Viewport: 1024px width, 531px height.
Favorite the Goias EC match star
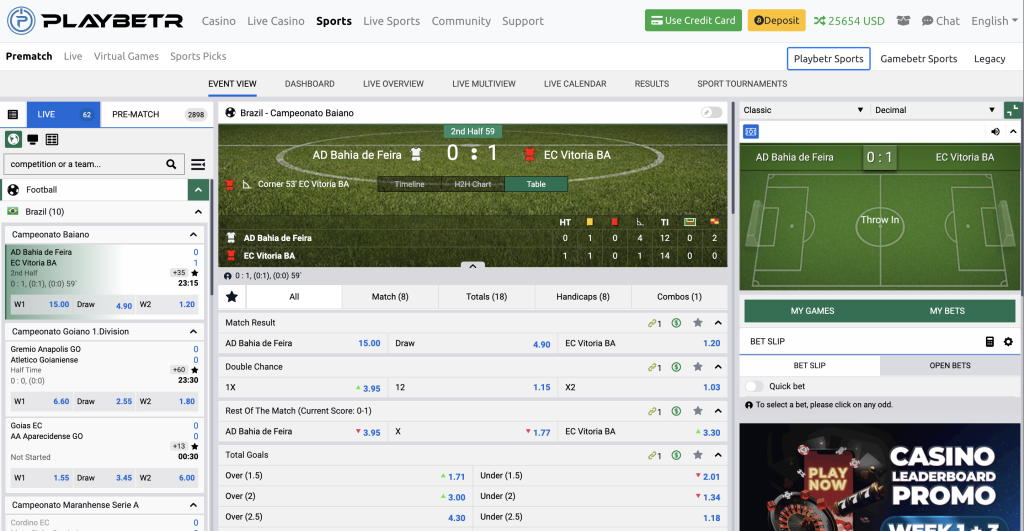pyautogui.click(x=195, y=446)
